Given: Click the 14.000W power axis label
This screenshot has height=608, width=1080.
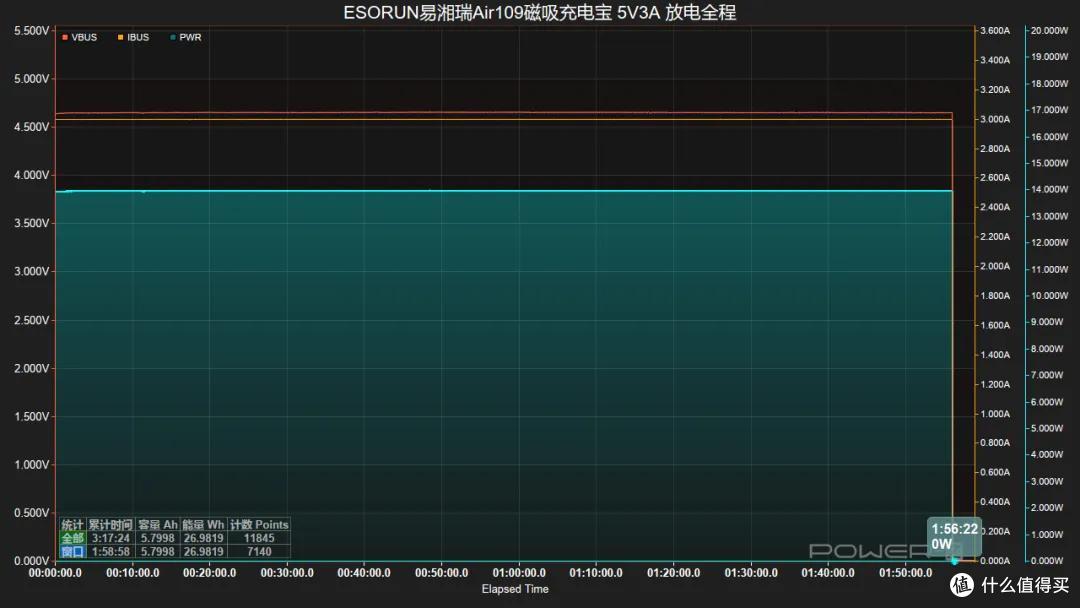Looking at the screenshot, I should click(1050, 189).
